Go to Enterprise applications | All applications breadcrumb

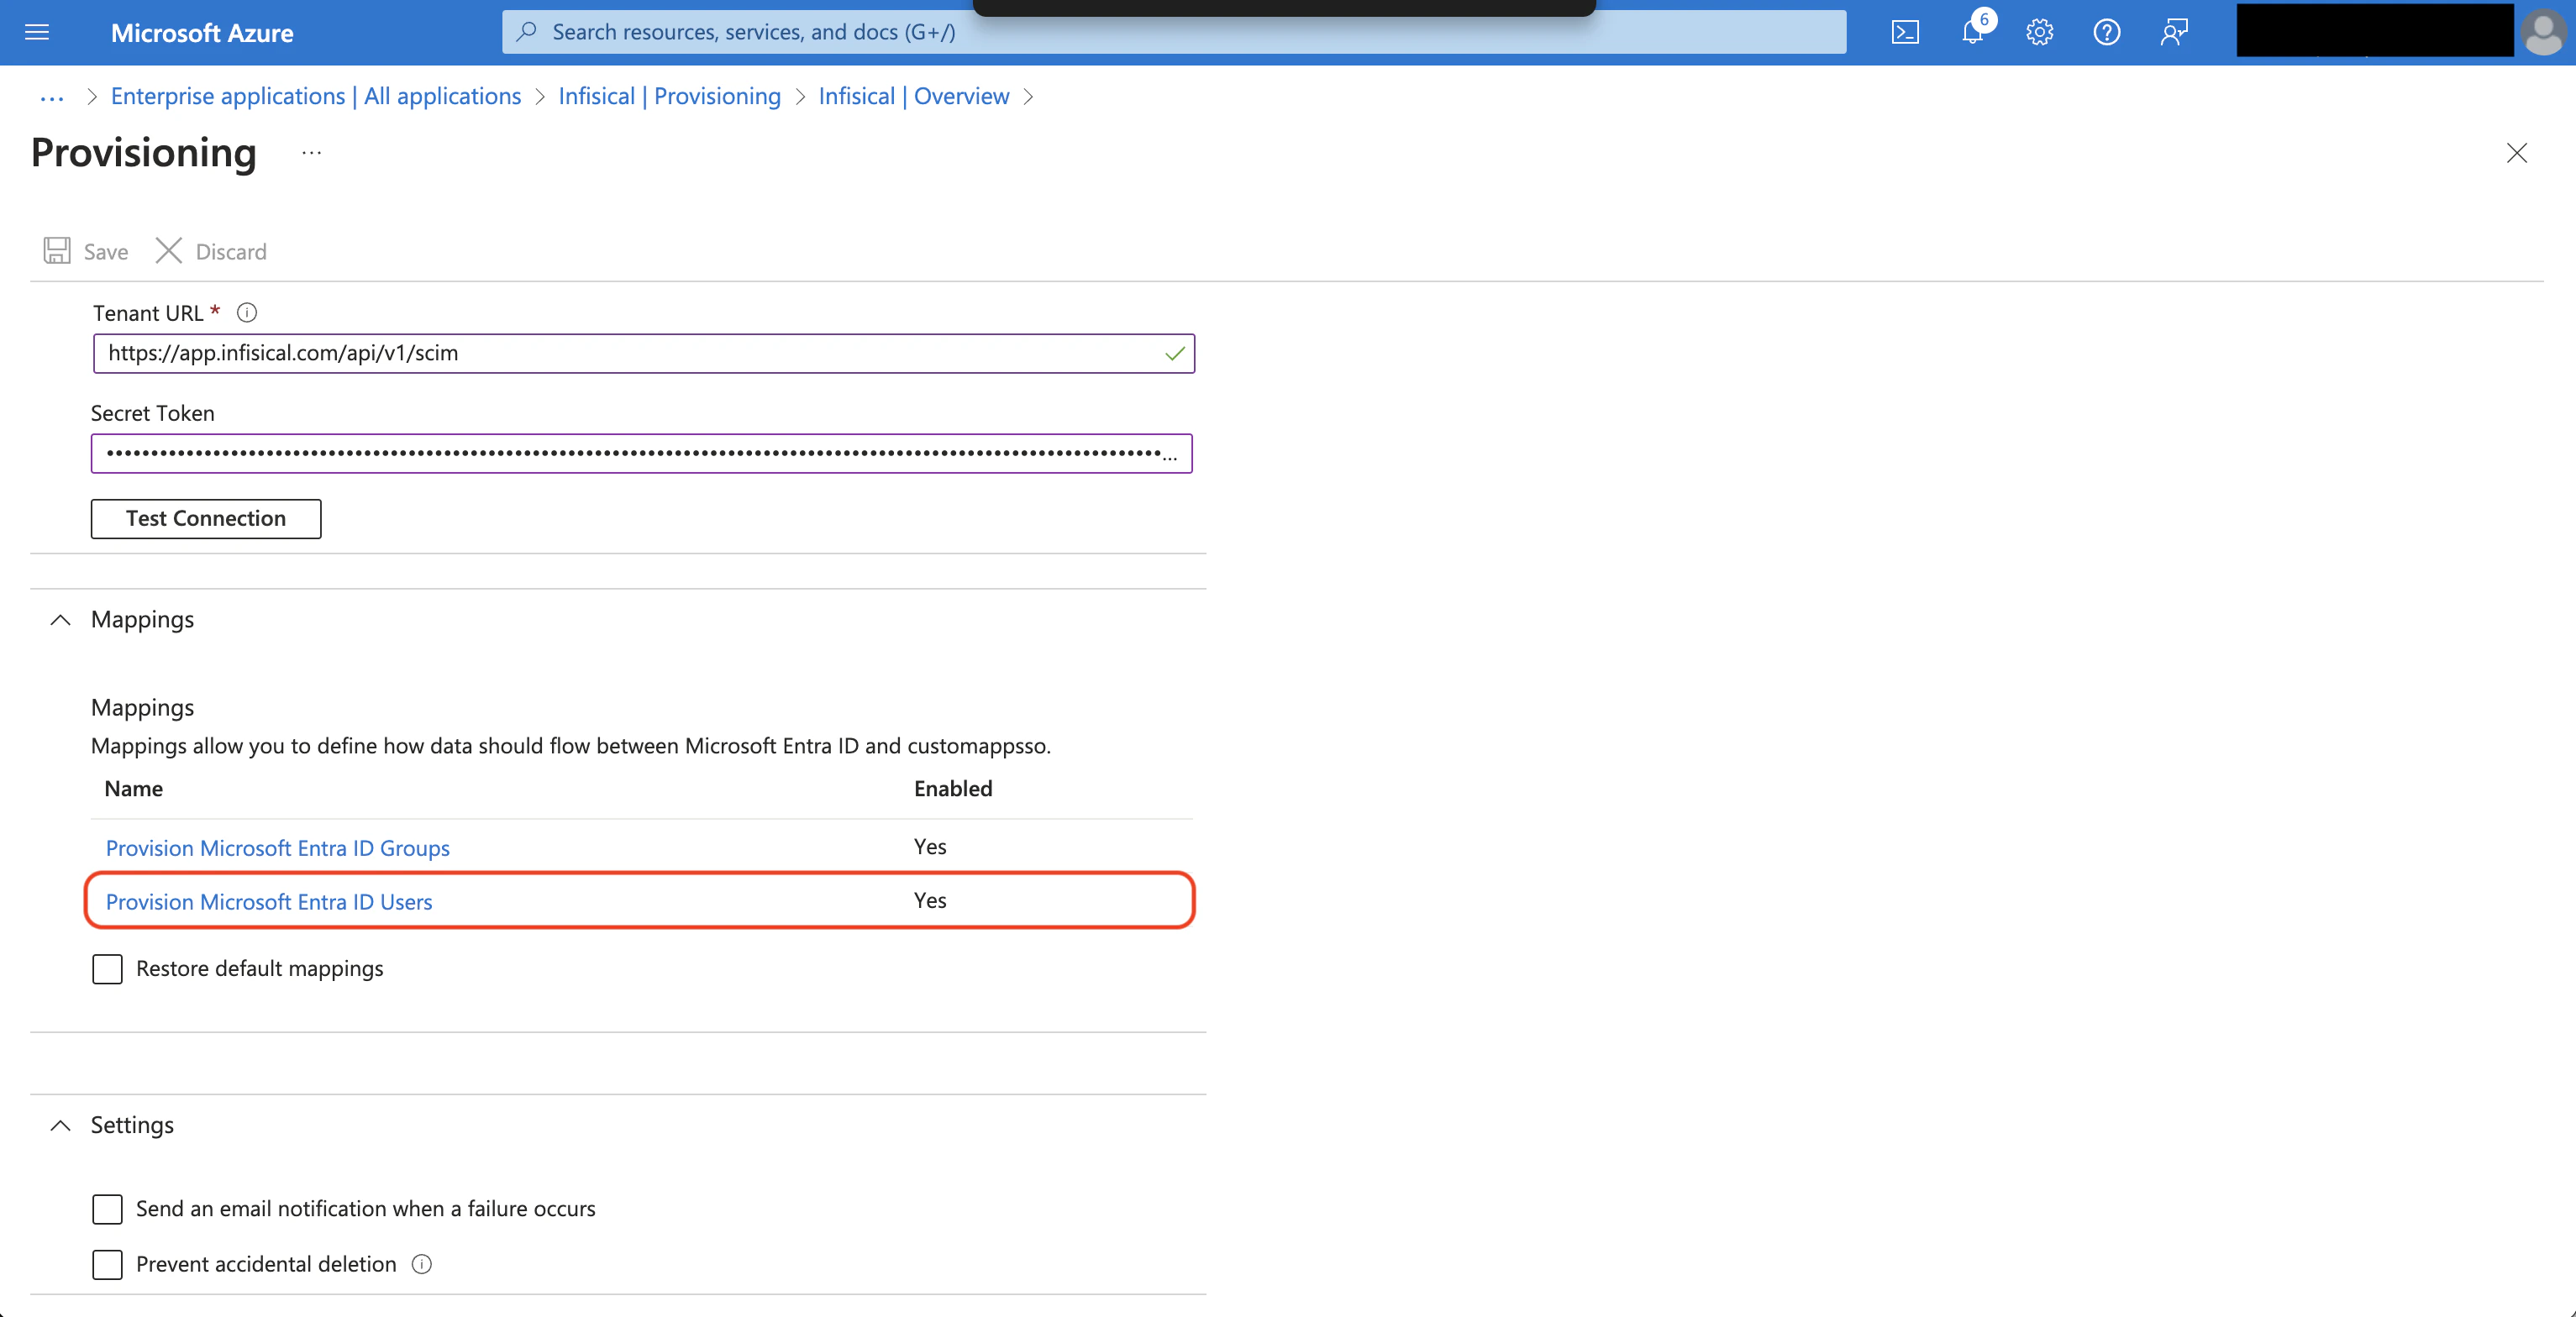[x=316, y=96]
